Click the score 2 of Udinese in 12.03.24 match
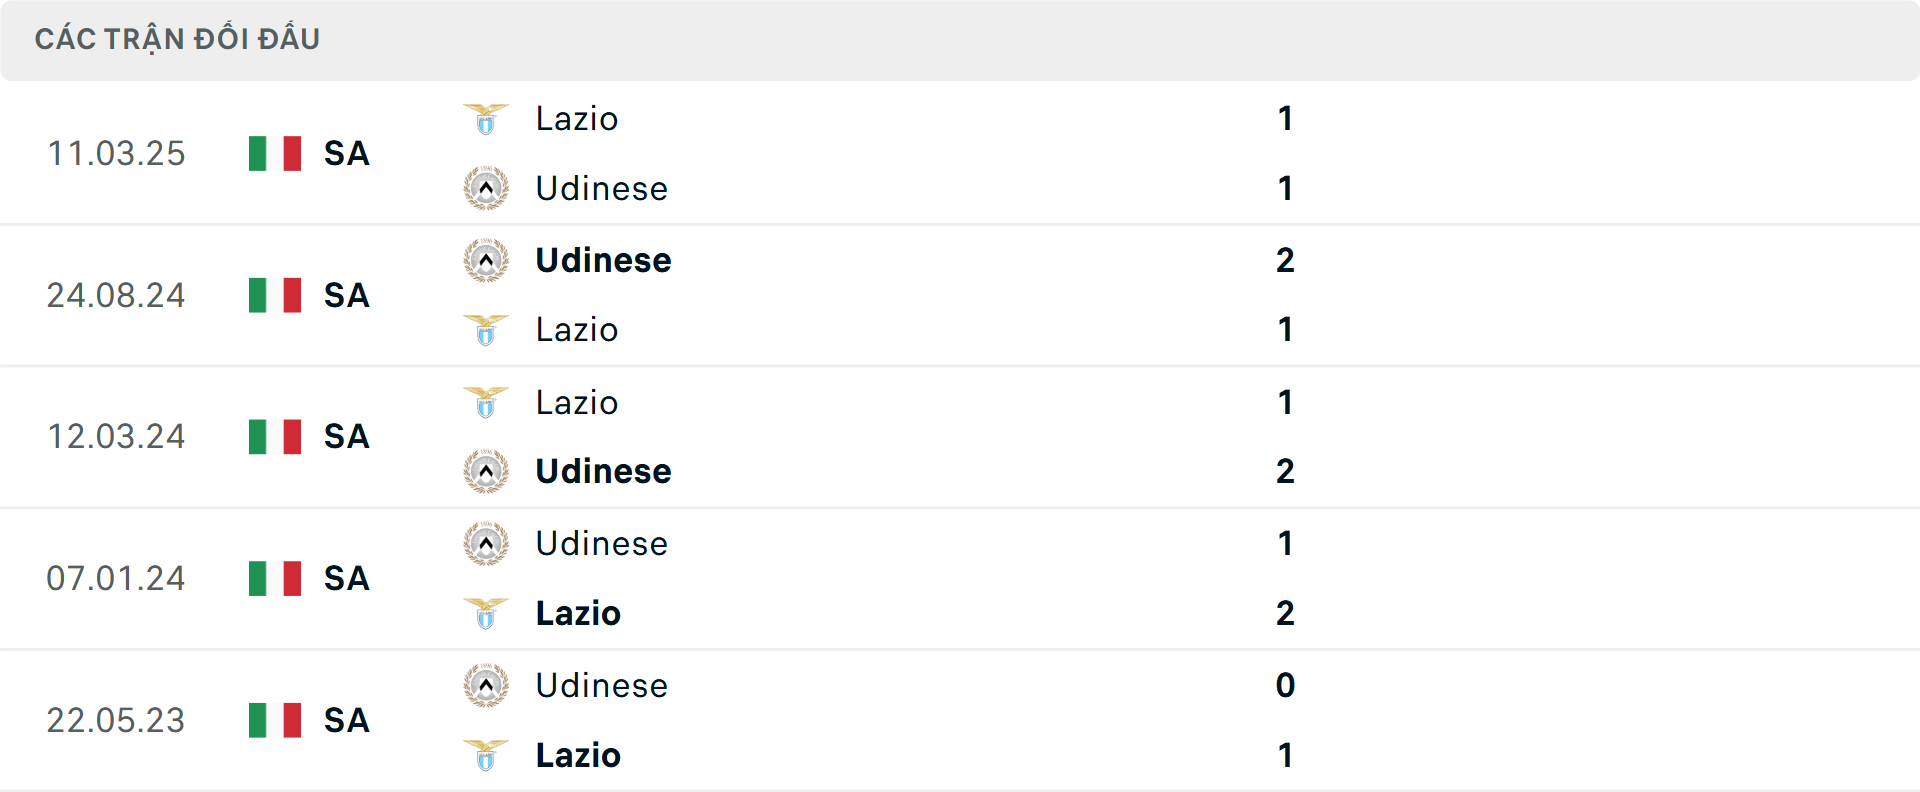The image size is (1920, 792). (x=1285, y=470)
